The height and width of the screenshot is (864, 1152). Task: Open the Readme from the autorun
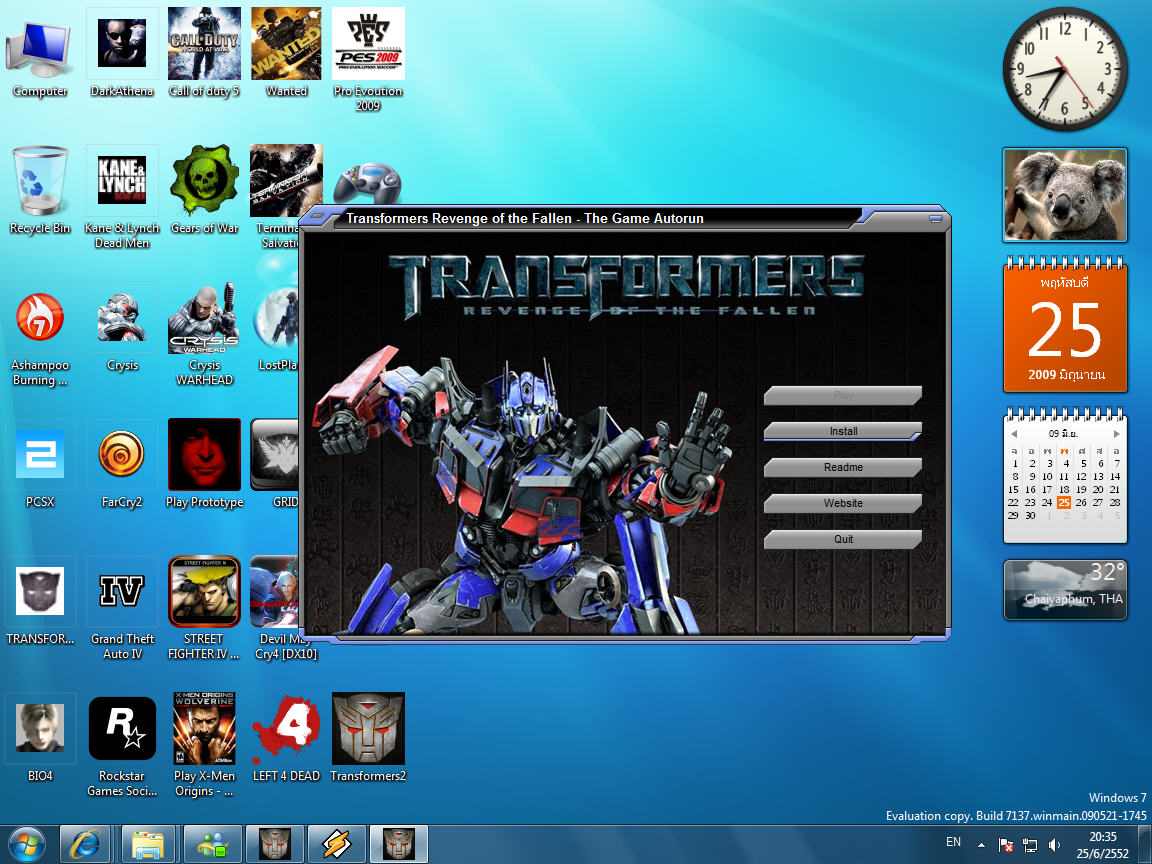click(843, 467)
